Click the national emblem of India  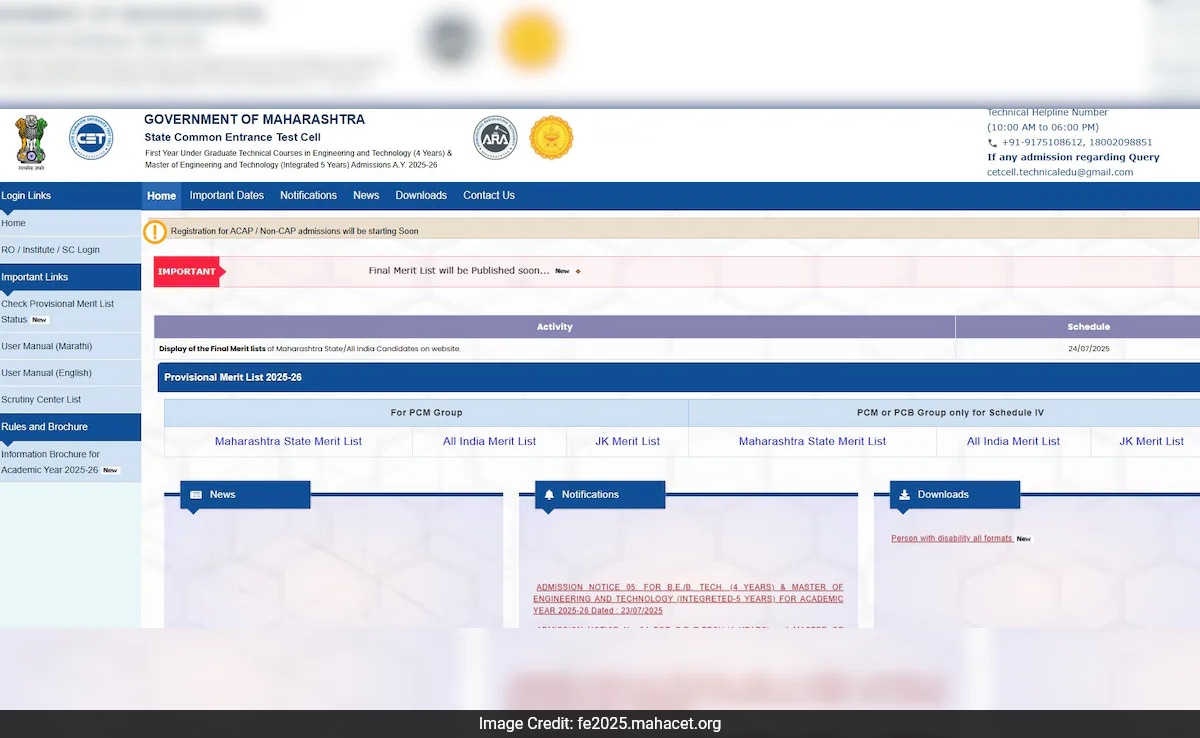click(x=31, y=140)
